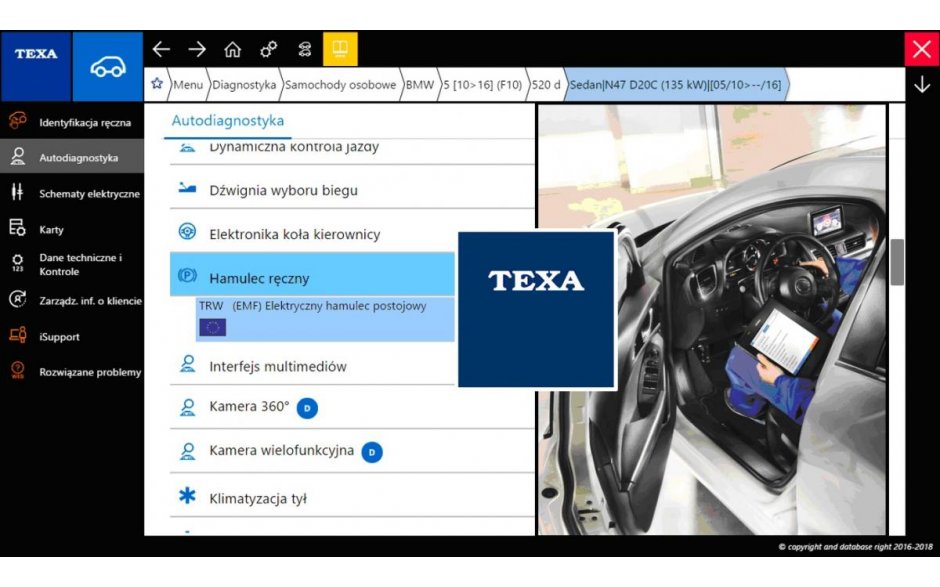Select Dynamiczna kontrola jazdy system

pyautogui.click(x=352, y=150)
